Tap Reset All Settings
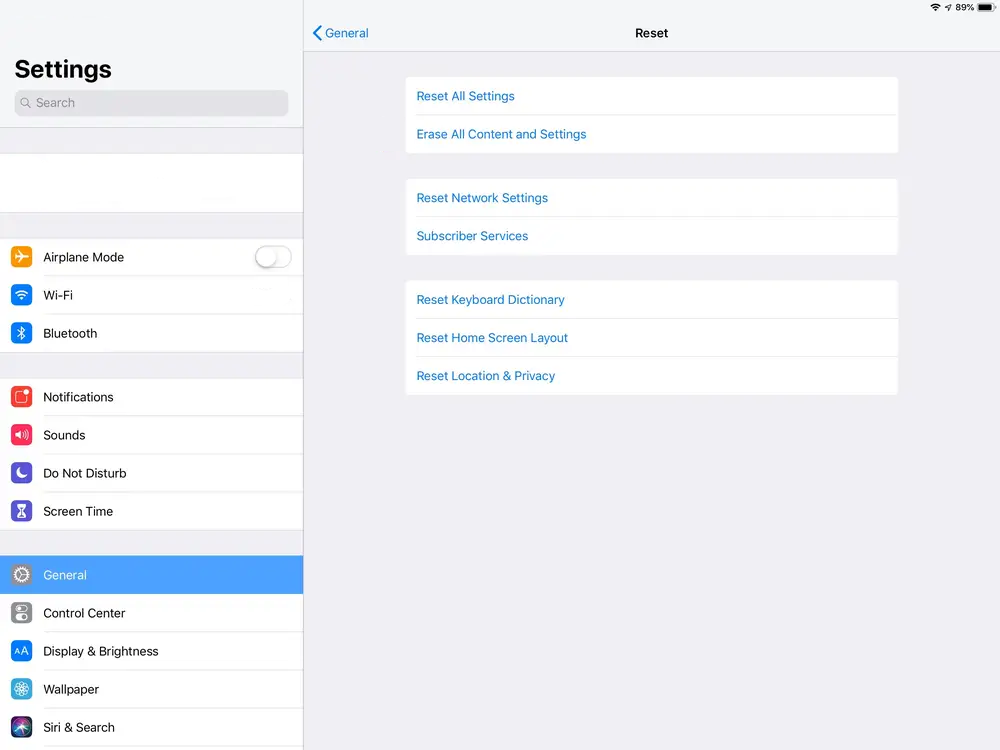This screenshot has width=1000, height=750. tap(465, 96)
